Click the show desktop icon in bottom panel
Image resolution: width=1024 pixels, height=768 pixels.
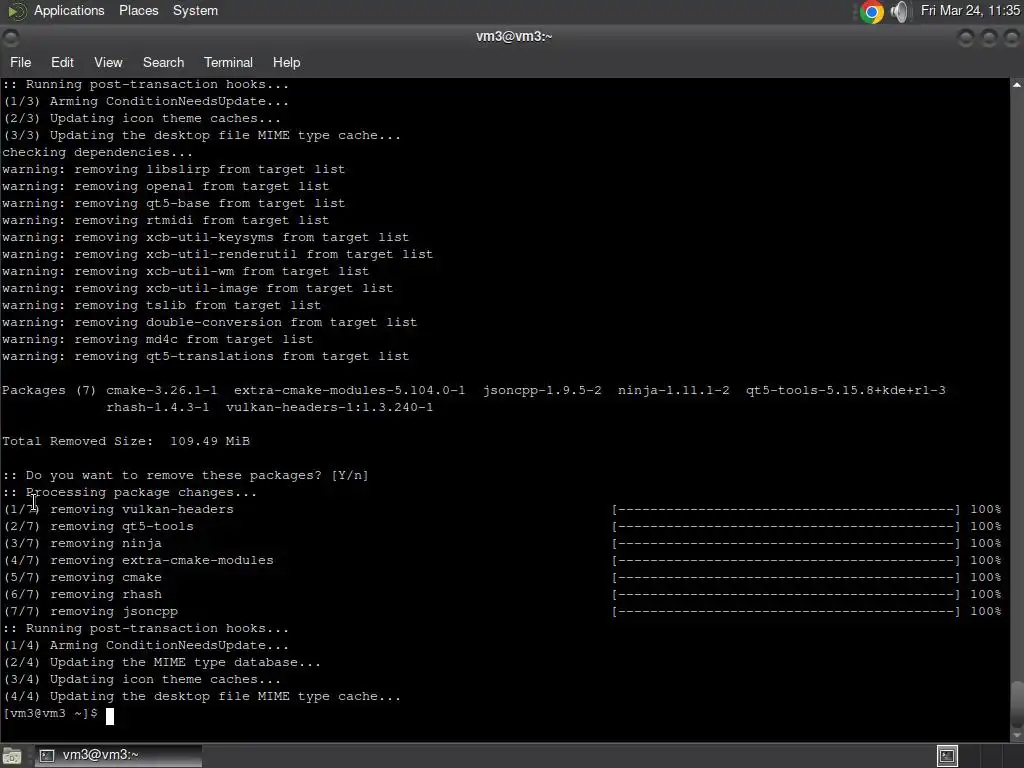[x=12, y=756]
